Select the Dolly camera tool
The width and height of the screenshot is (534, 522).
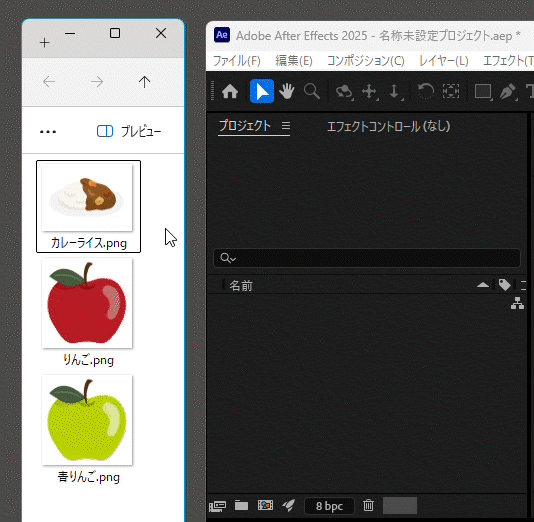pos(394,91)
